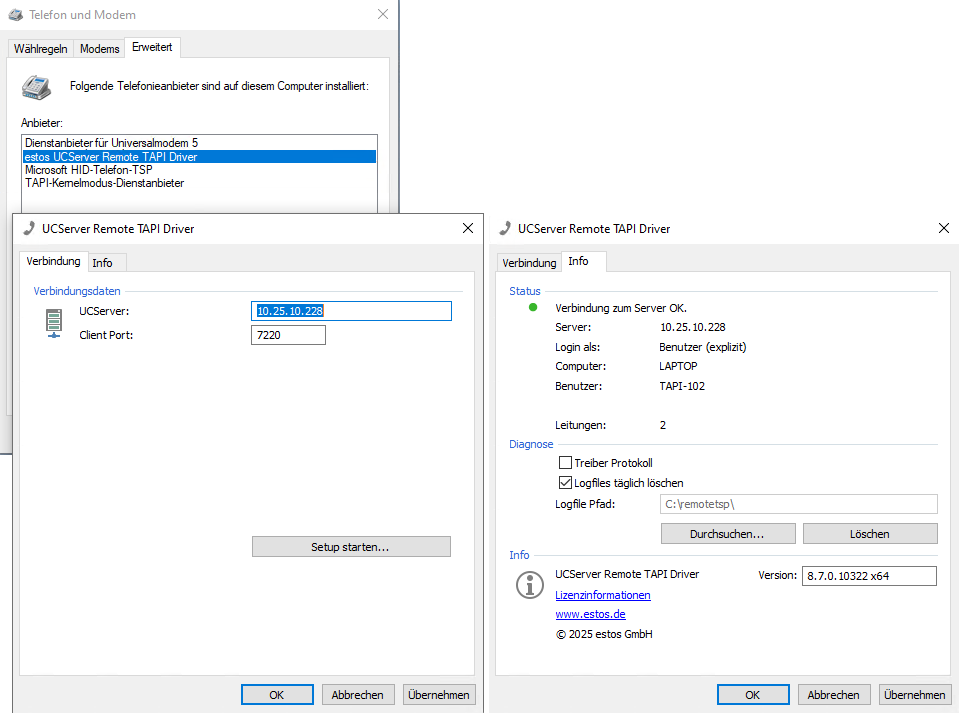Enable the Treiber Protokoll checkbox
This screenshot has width=959, height=713.
point(566,463)
